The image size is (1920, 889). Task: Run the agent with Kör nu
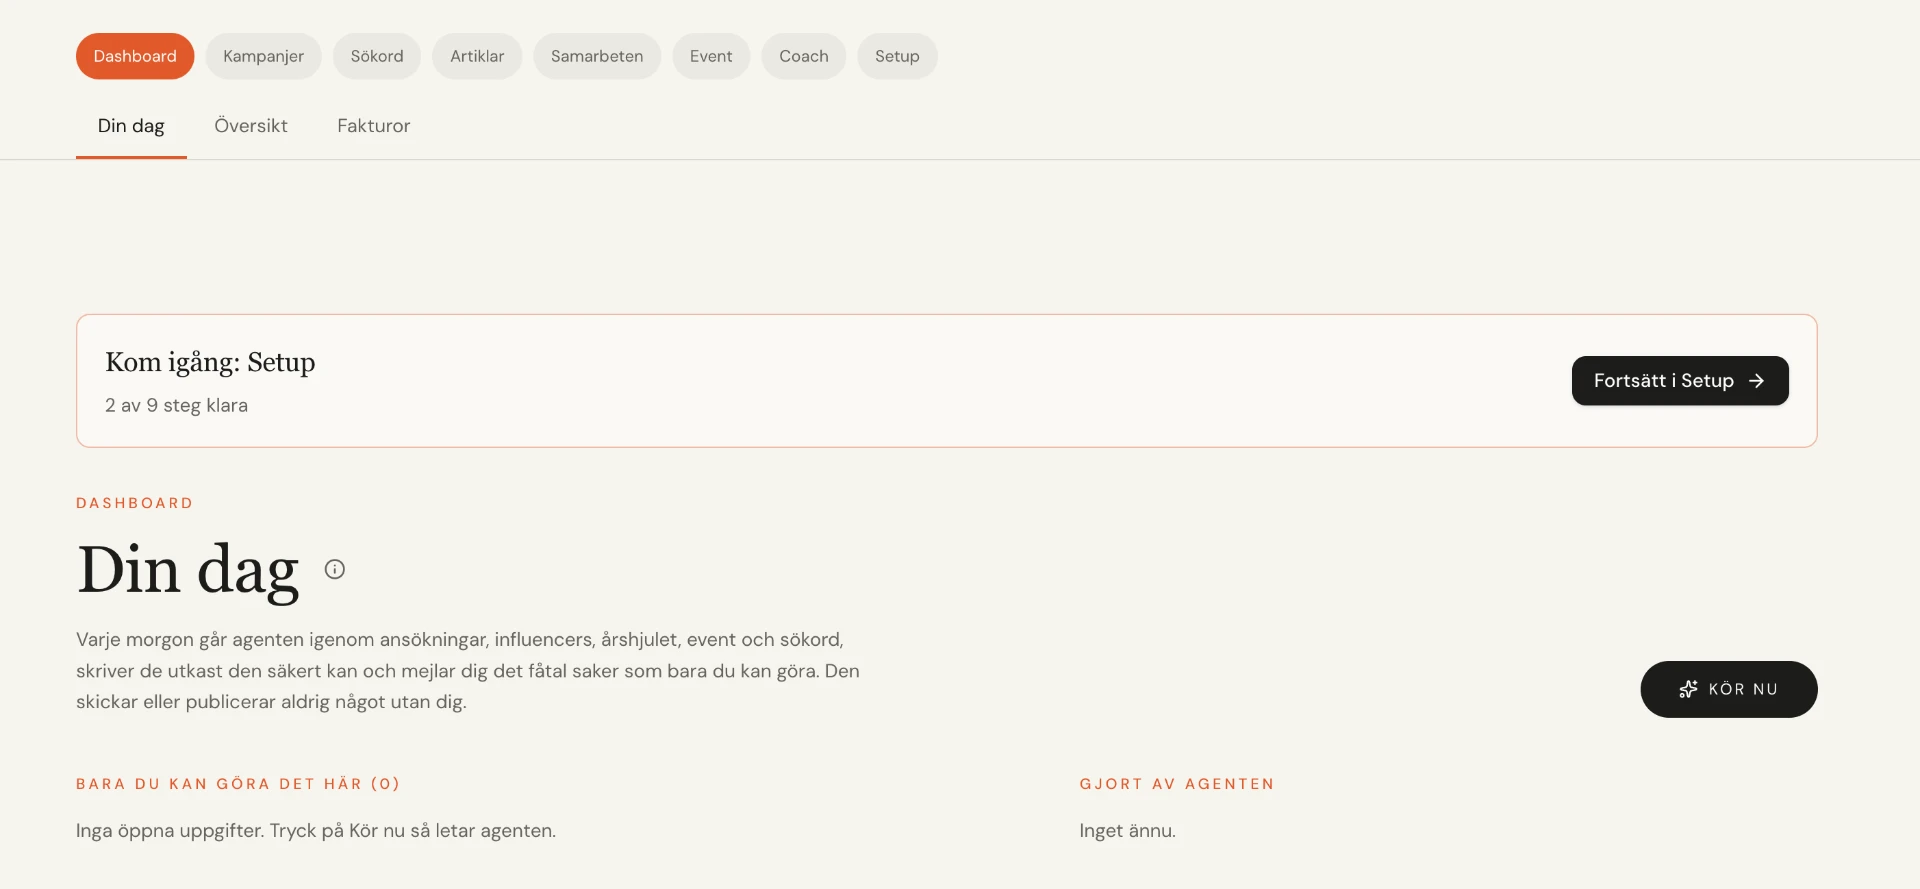coord(1729,689)
